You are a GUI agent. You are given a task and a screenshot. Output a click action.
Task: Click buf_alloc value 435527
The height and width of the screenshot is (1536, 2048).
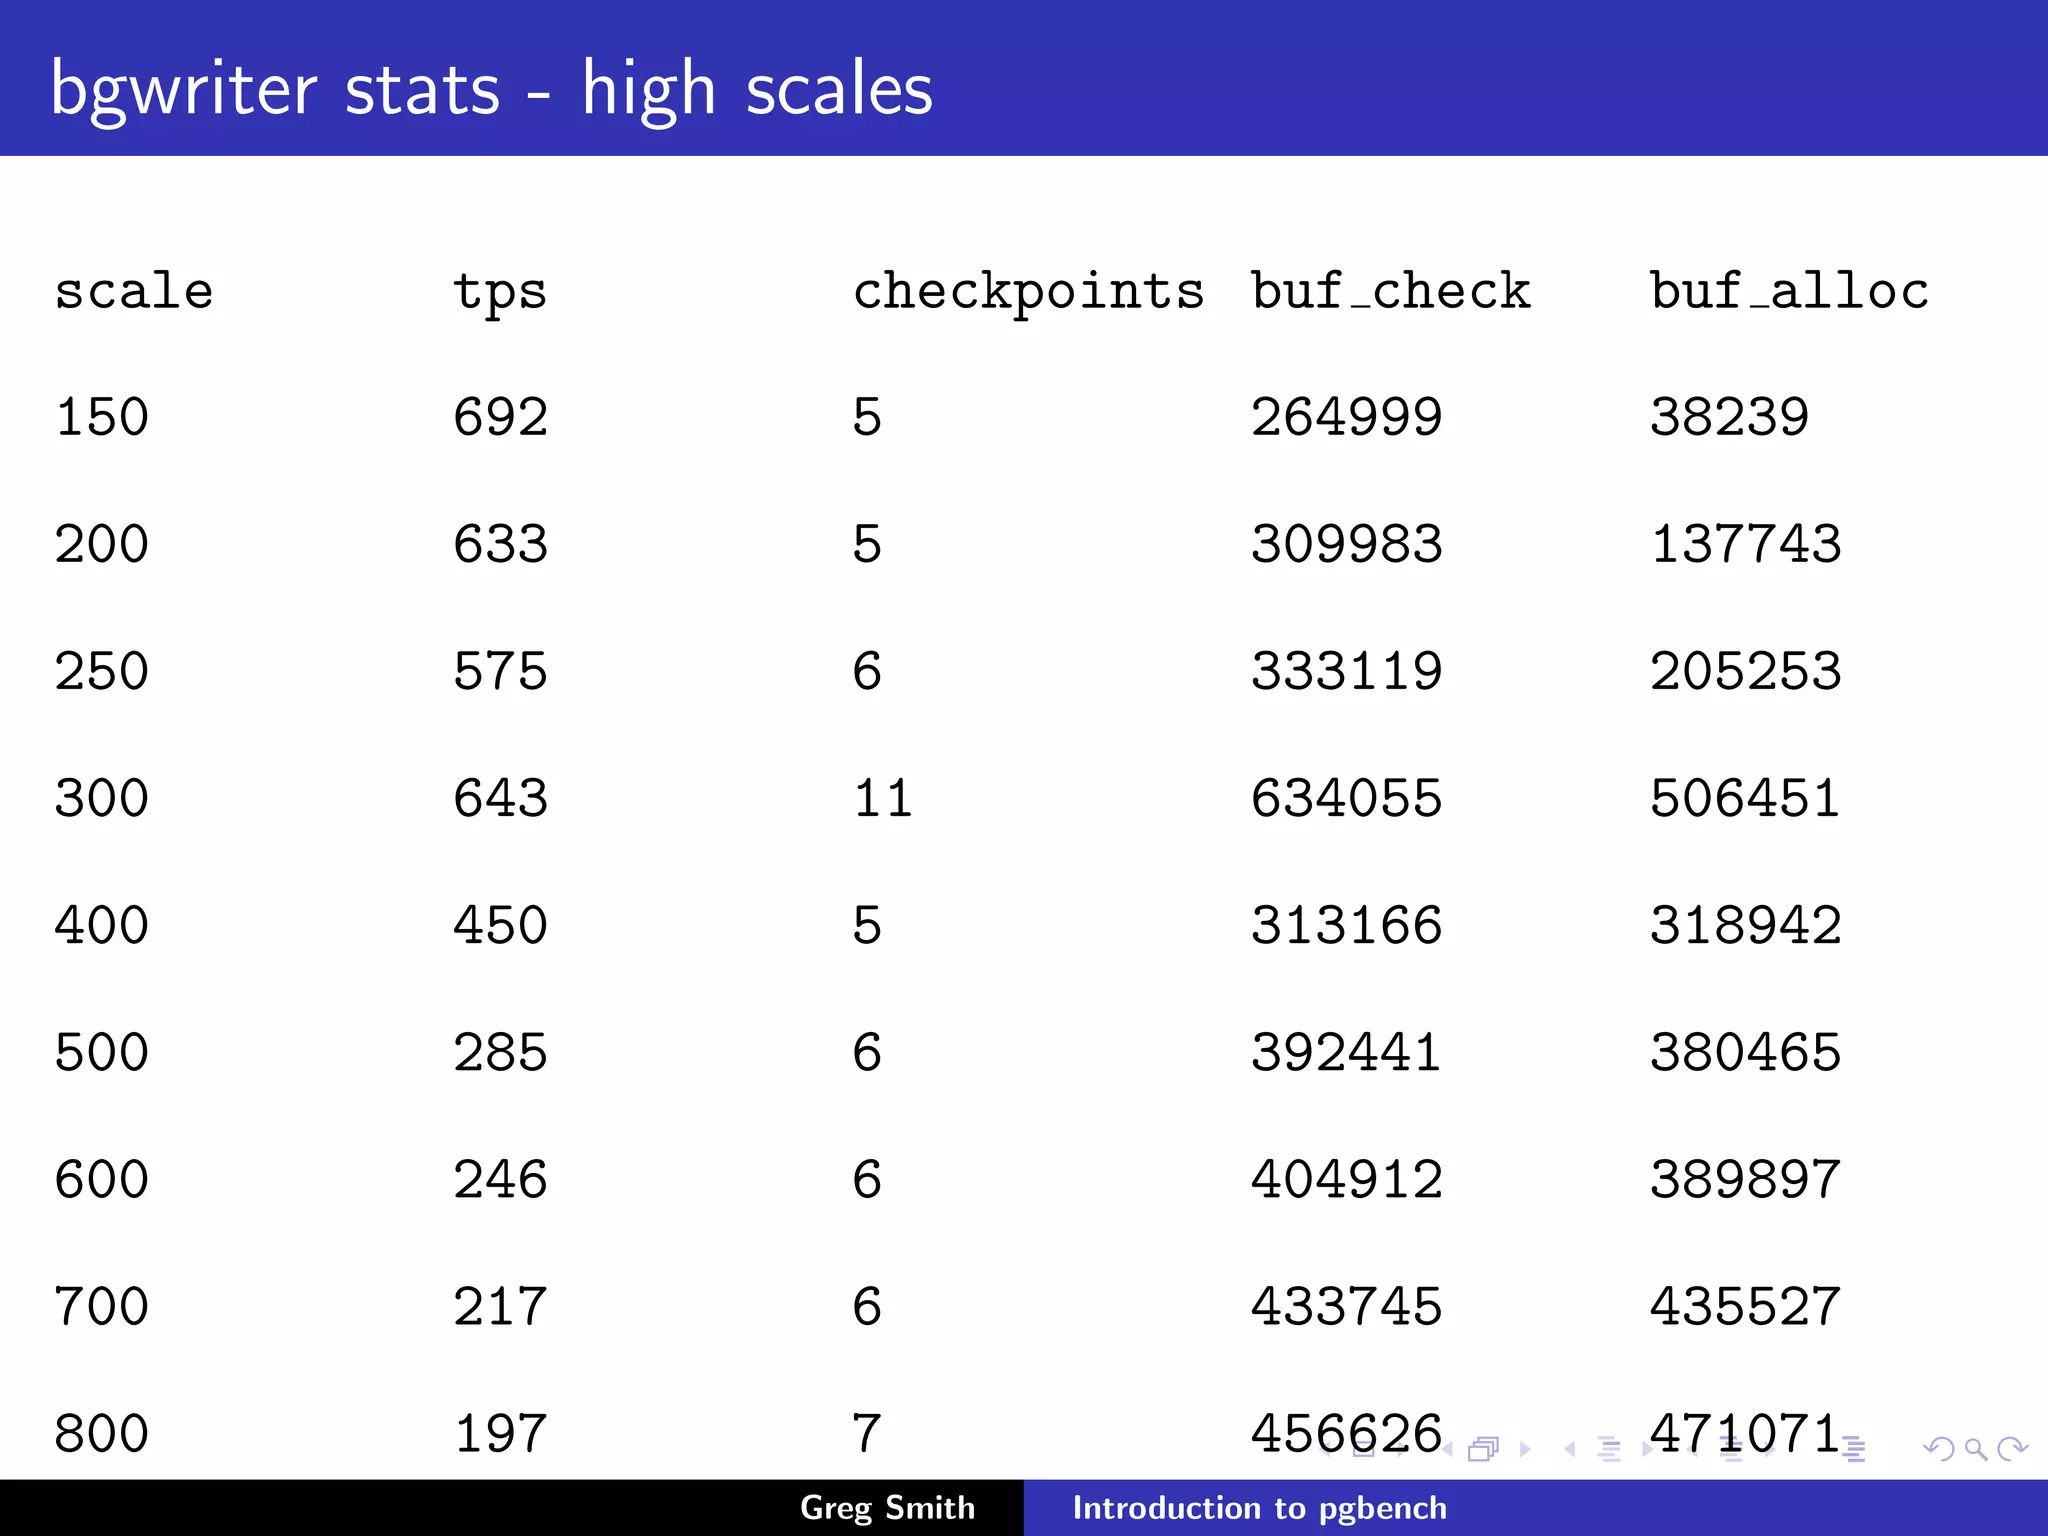(x=1745, y=1306)
